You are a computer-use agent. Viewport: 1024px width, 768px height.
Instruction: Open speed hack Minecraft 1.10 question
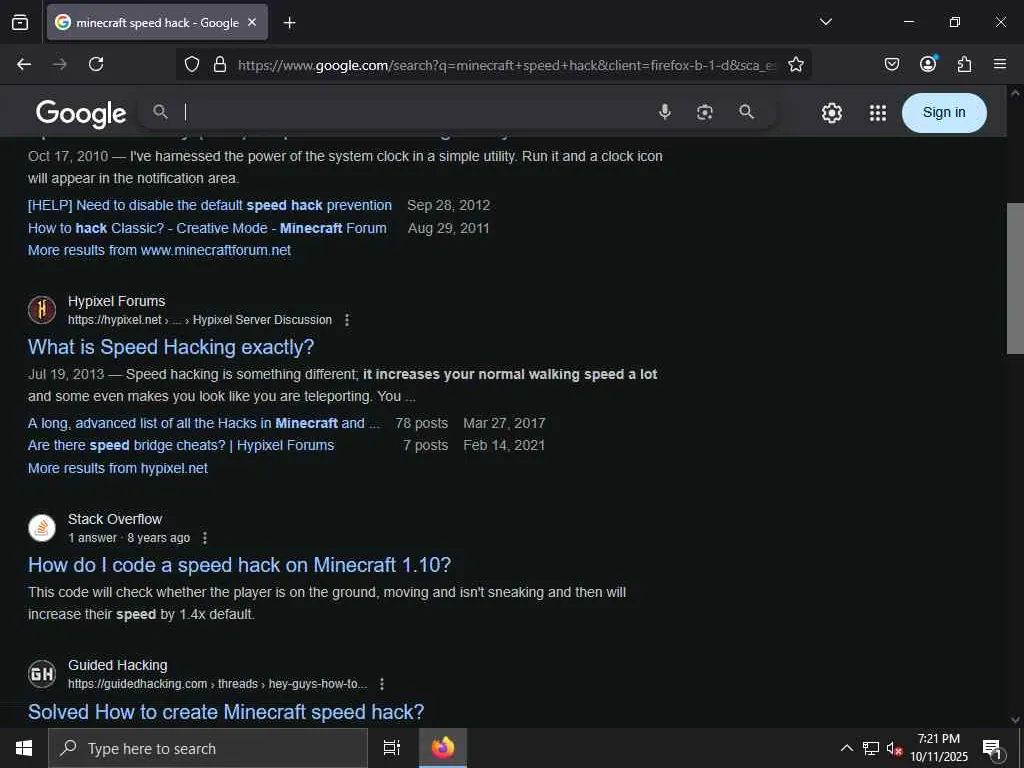tap(239, 565)
